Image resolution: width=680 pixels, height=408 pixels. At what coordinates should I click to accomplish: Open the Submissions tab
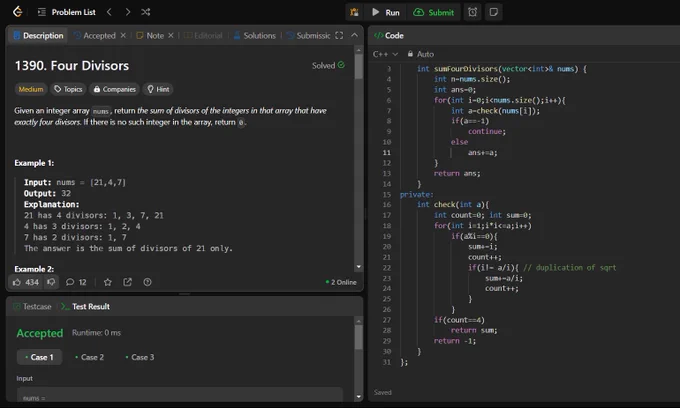point(309,36)
